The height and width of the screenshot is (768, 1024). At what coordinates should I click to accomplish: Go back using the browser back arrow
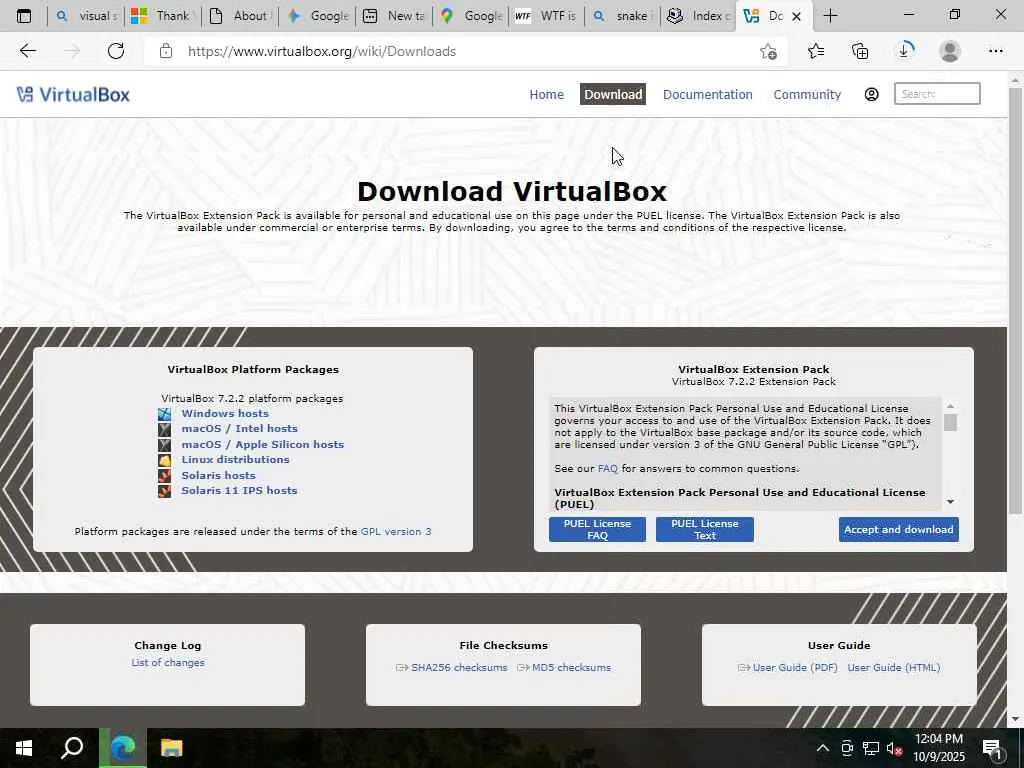tap(27, 51)
